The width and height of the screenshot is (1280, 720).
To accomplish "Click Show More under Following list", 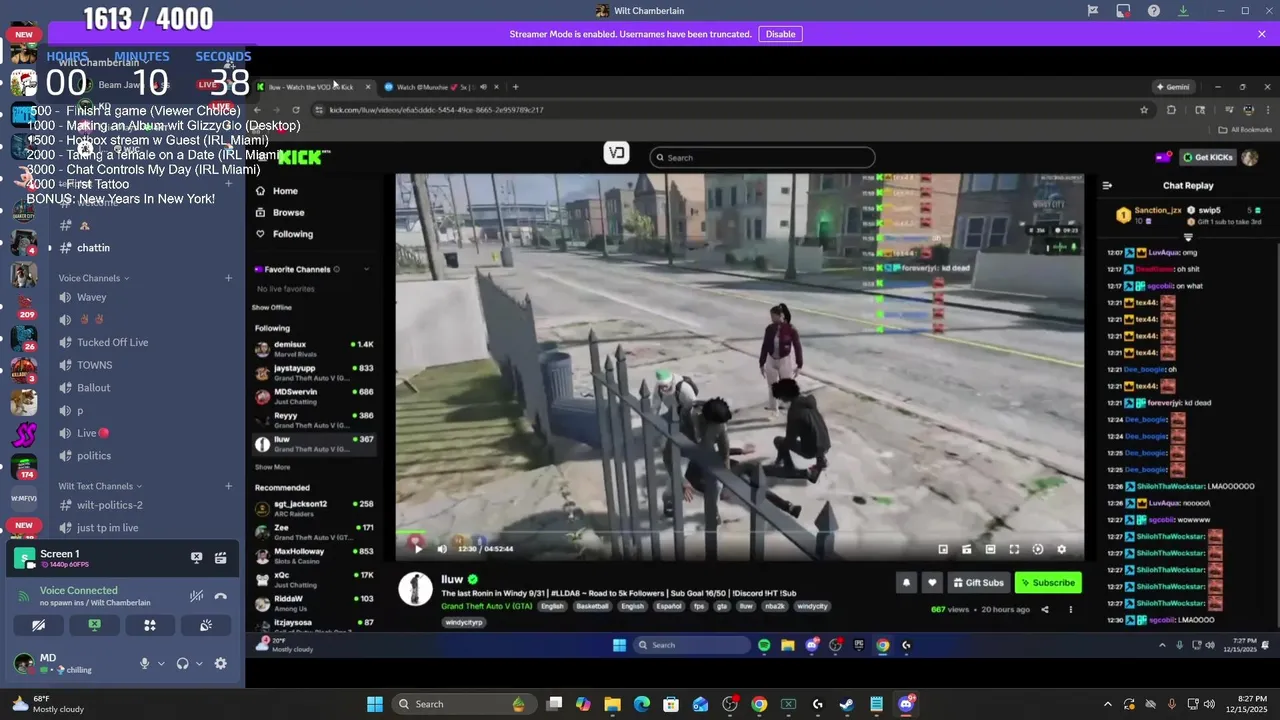I will coord(273,467).
